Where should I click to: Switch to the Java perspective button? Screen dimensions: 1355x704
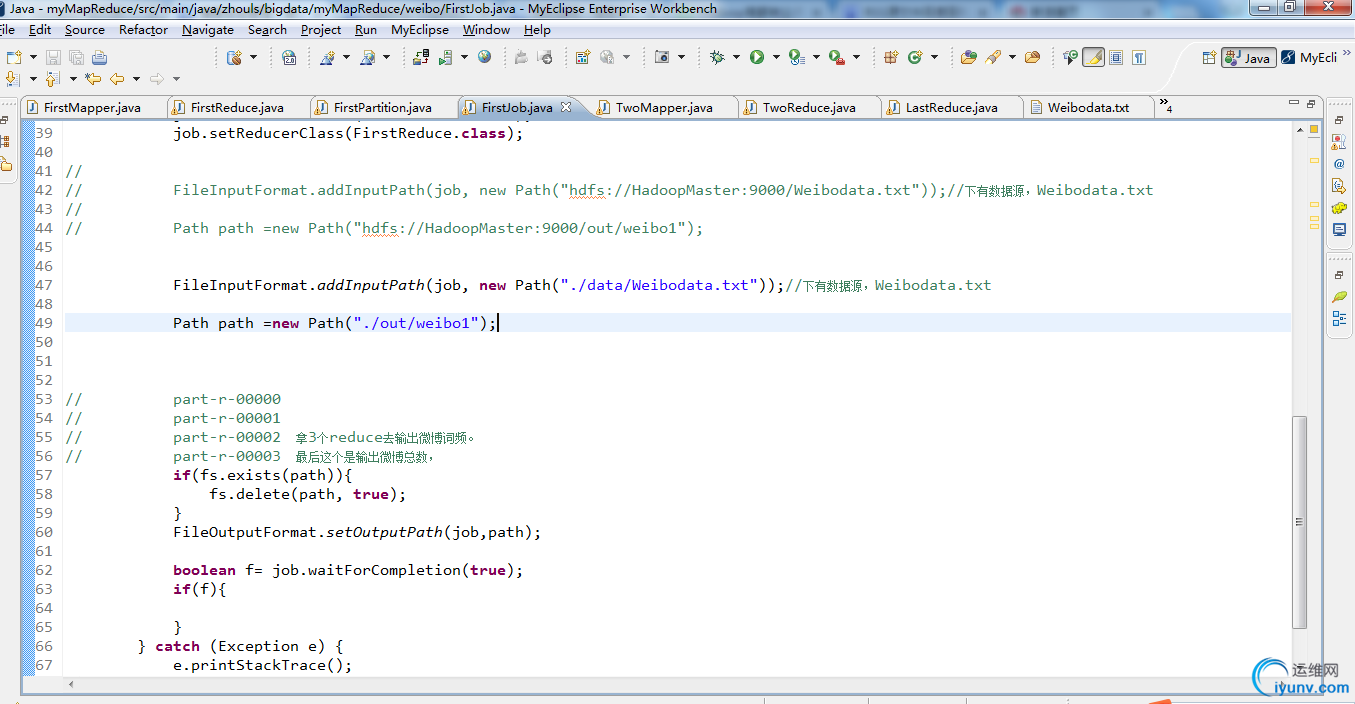1248,58
